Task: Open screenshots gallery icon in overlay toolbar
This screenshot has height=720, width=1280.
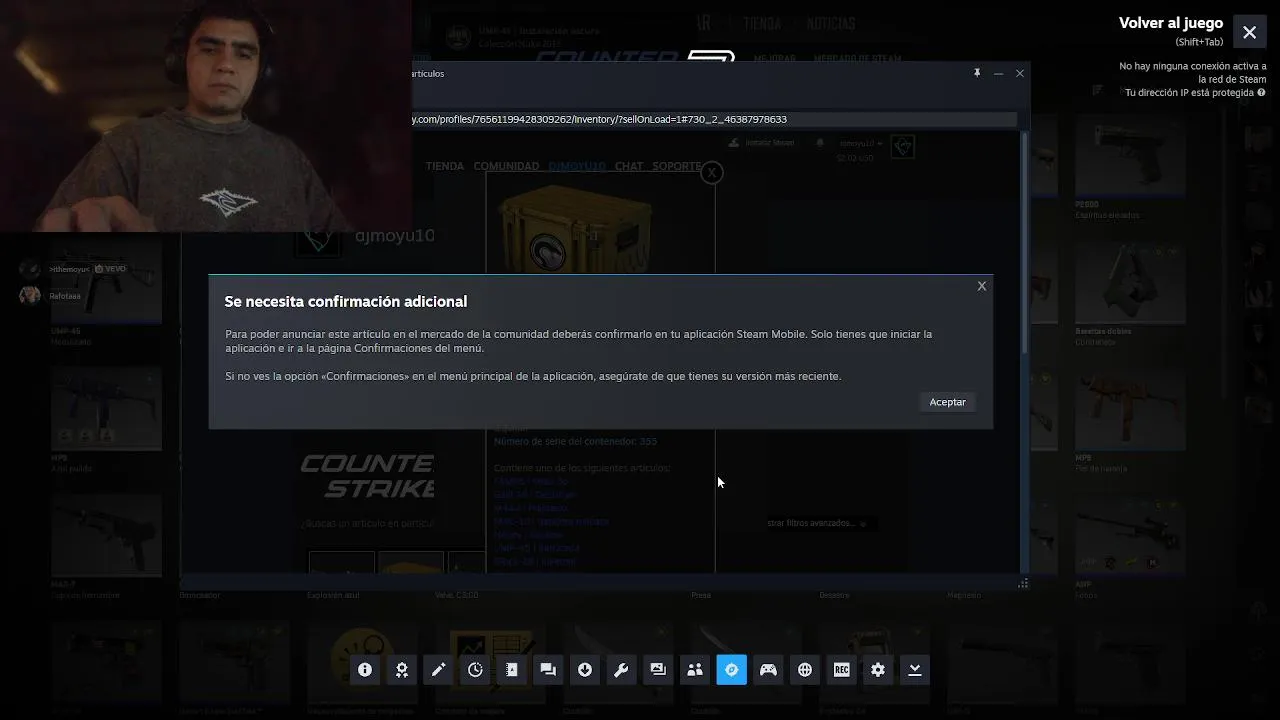Action: pyautogui.click(x=658, y=670)
